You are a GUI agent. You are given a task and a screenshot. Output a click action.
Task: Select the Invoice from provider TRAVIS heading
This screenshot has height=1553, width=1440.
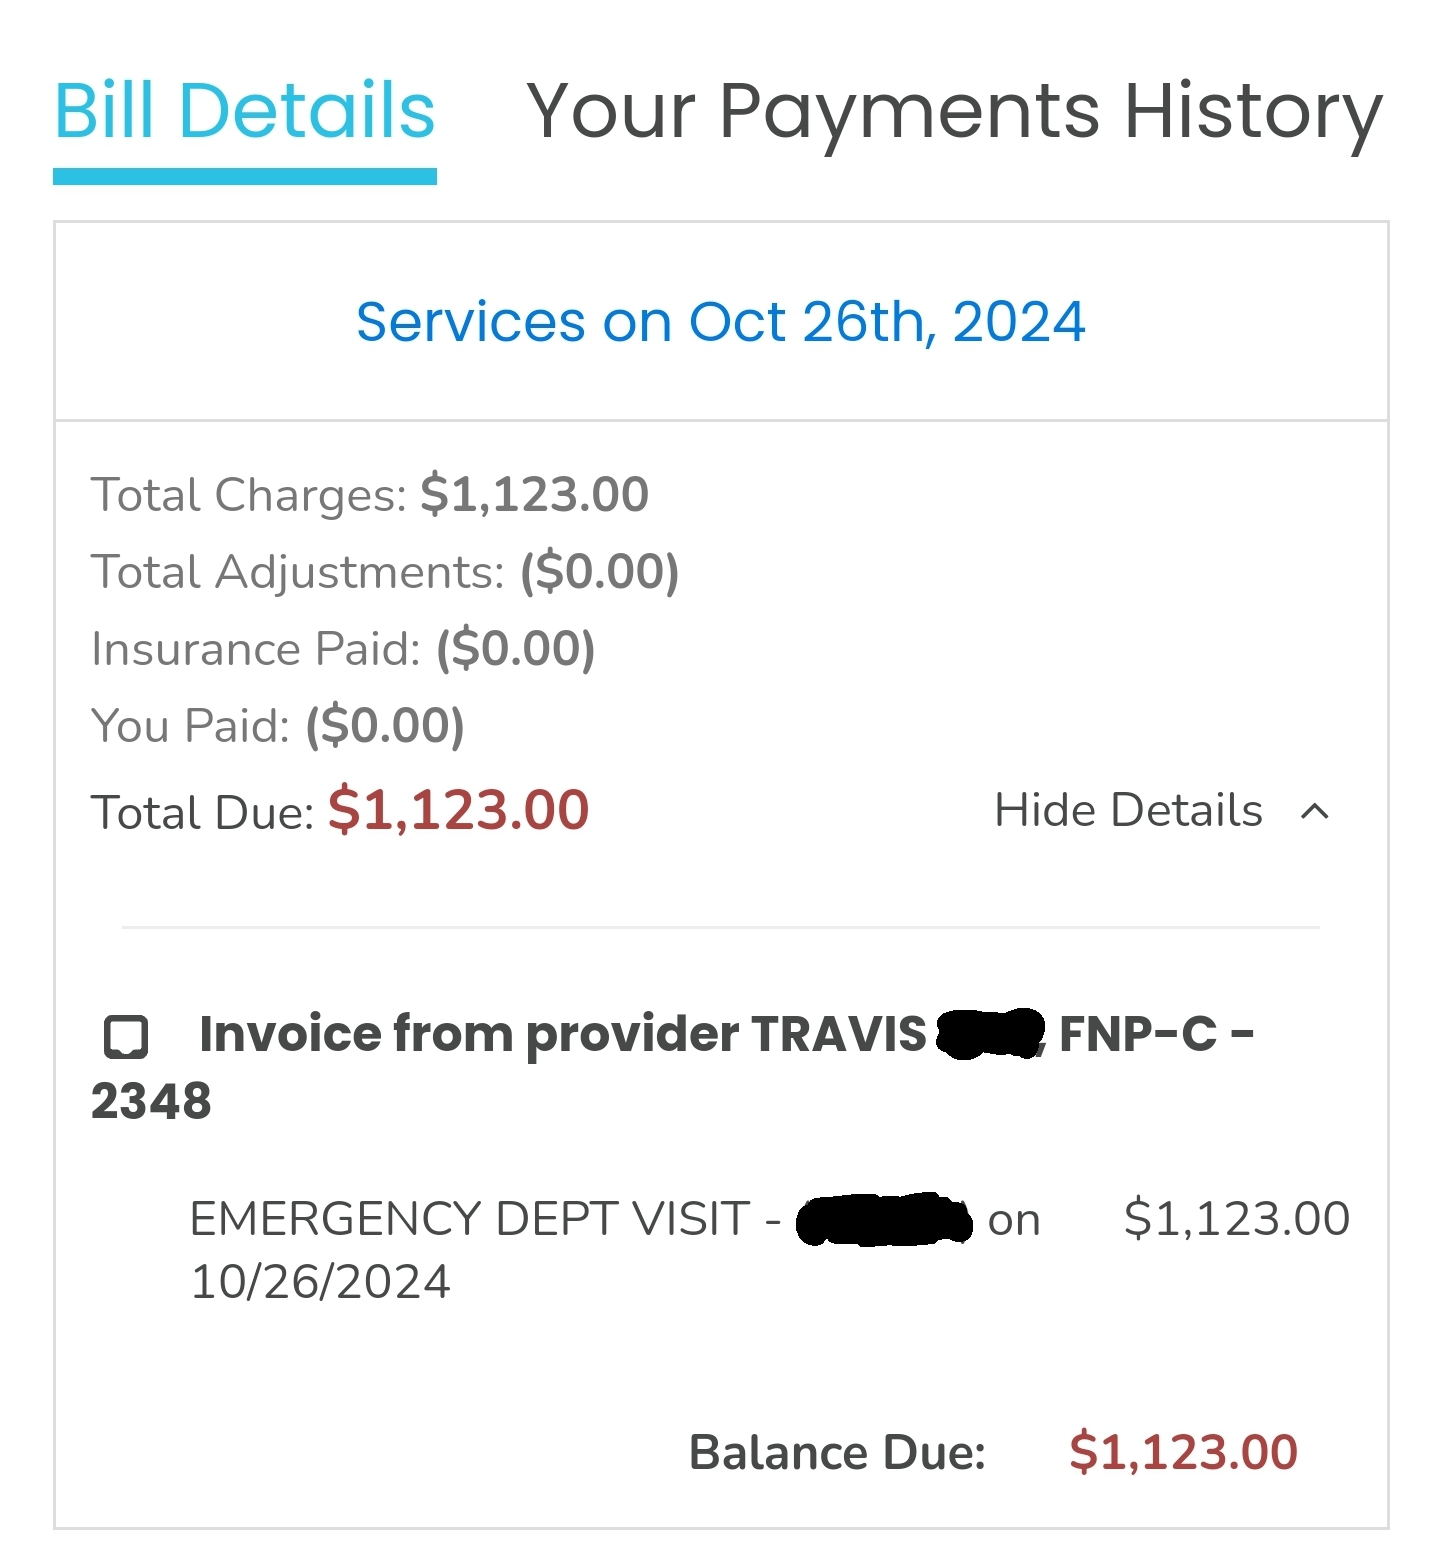[672, 1067]
